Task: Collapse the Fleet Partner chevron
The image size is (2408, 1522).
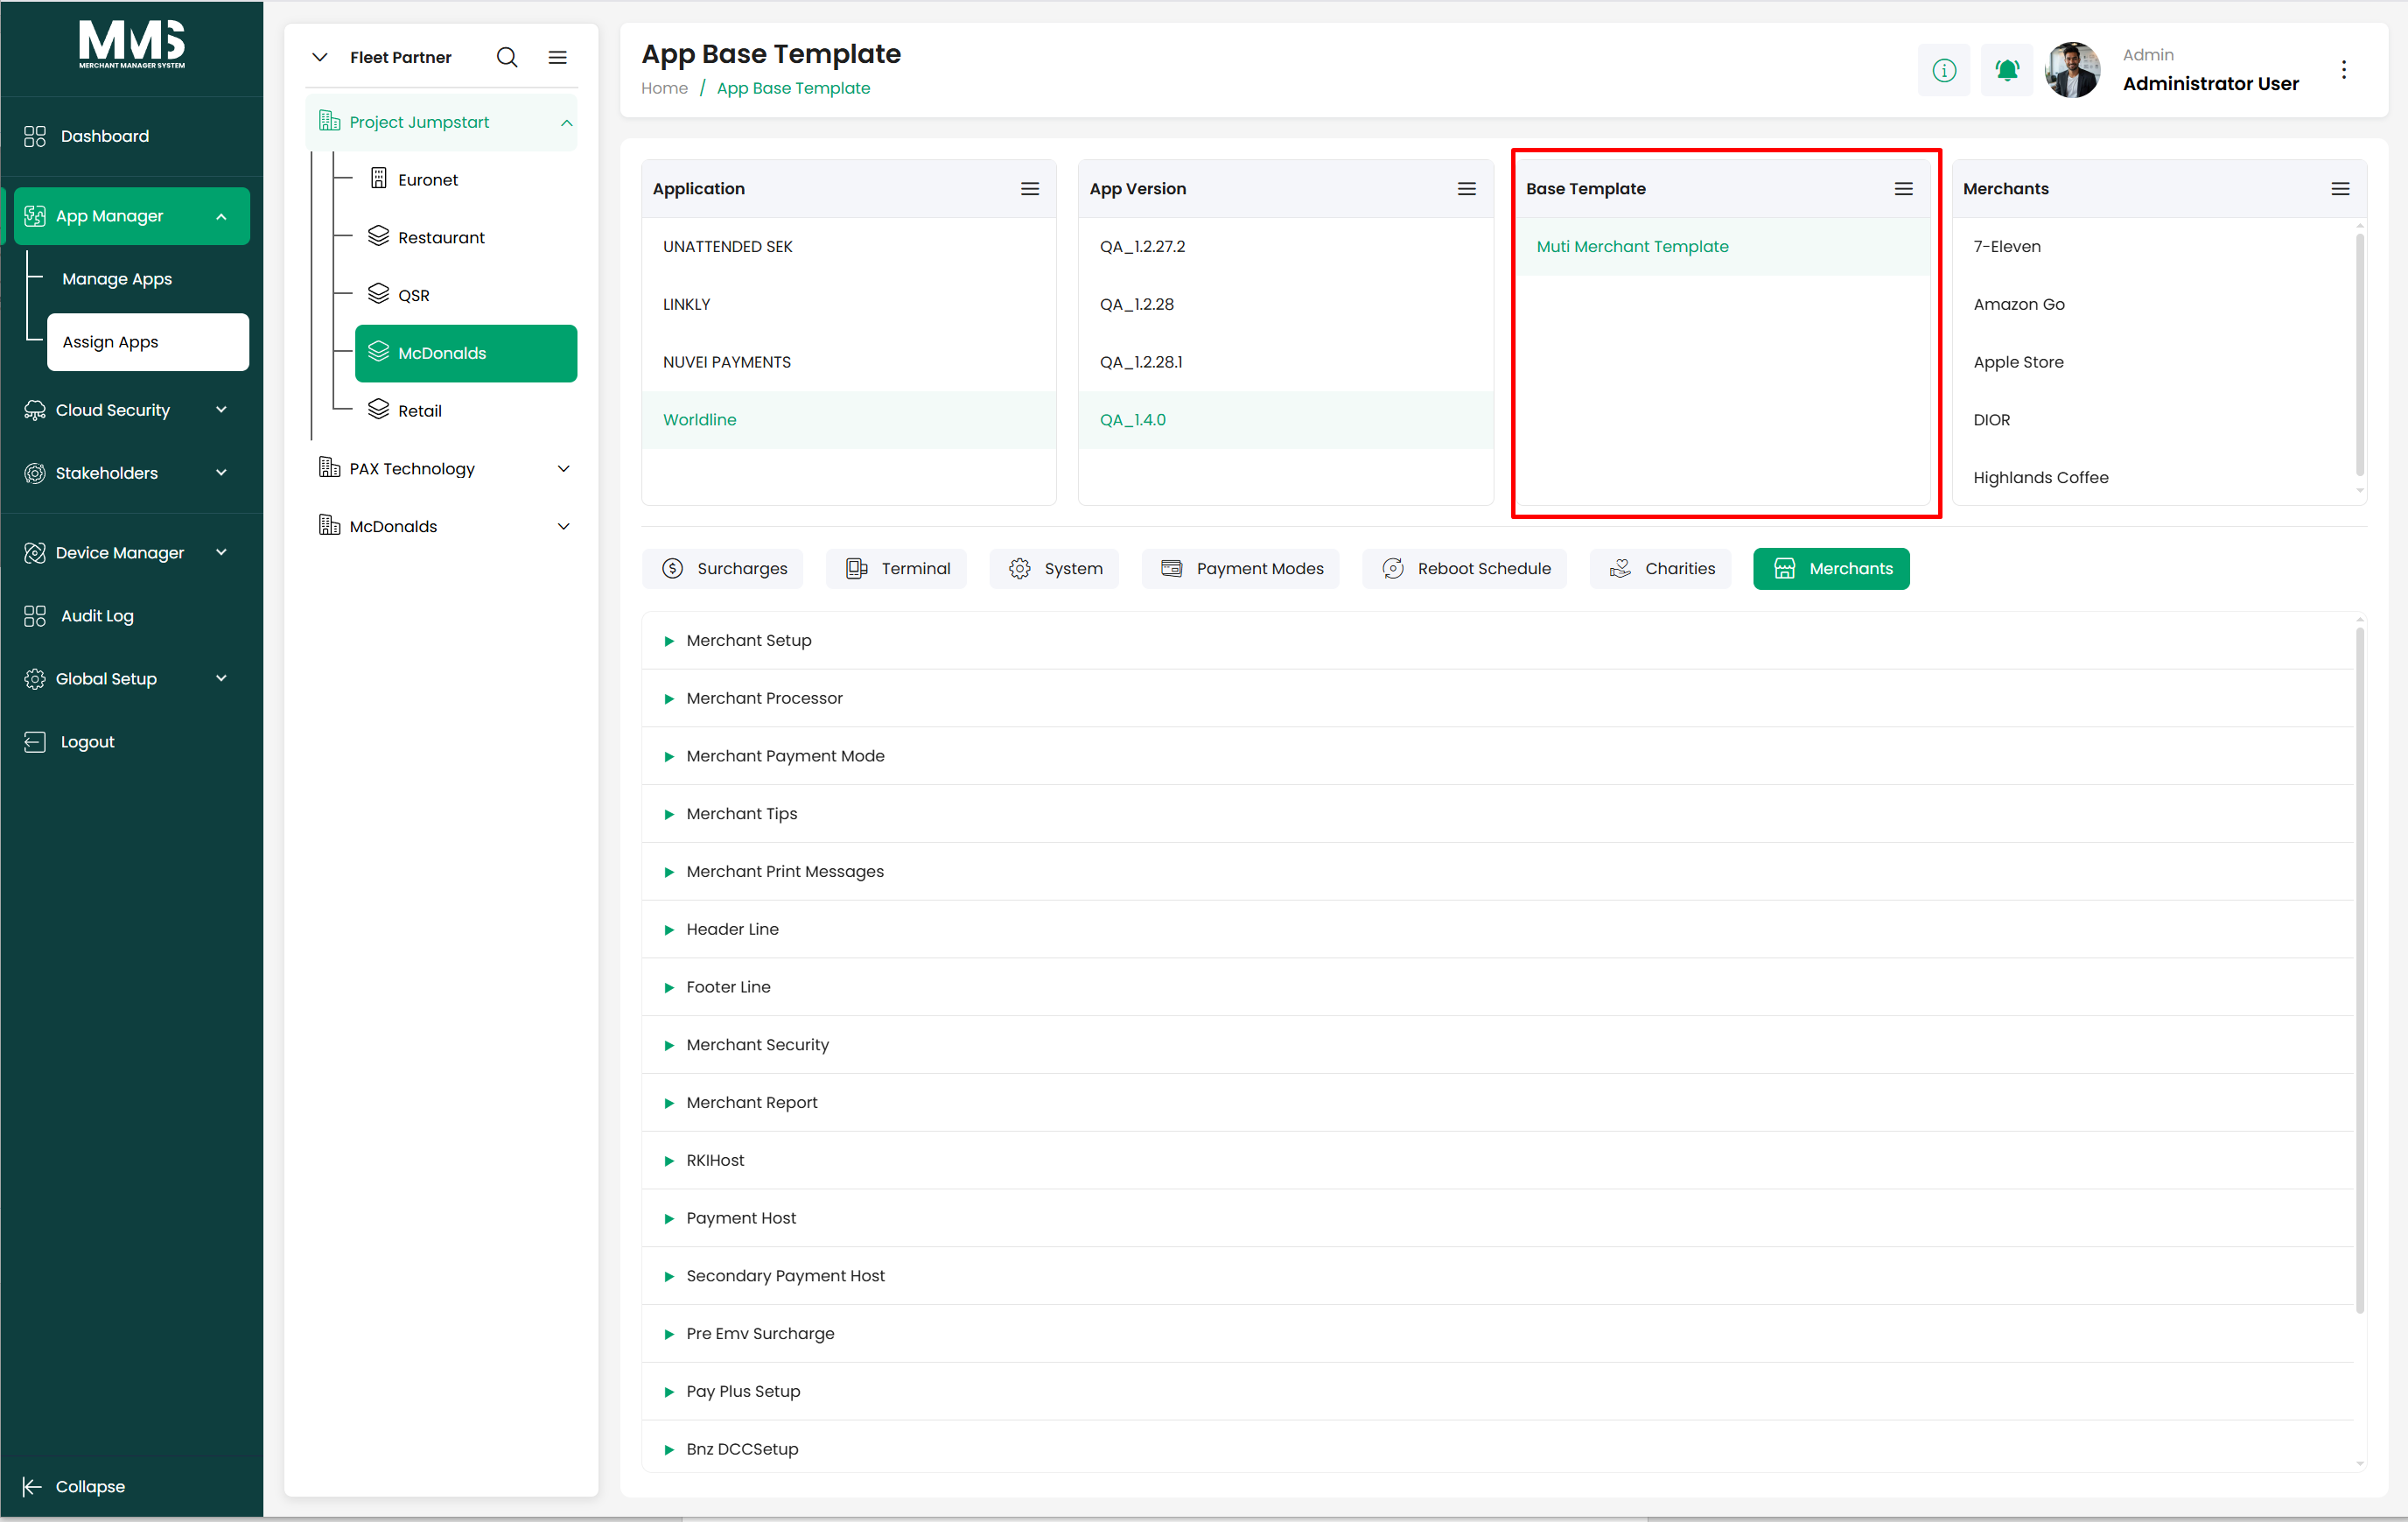Action: (x=320, y=57)
